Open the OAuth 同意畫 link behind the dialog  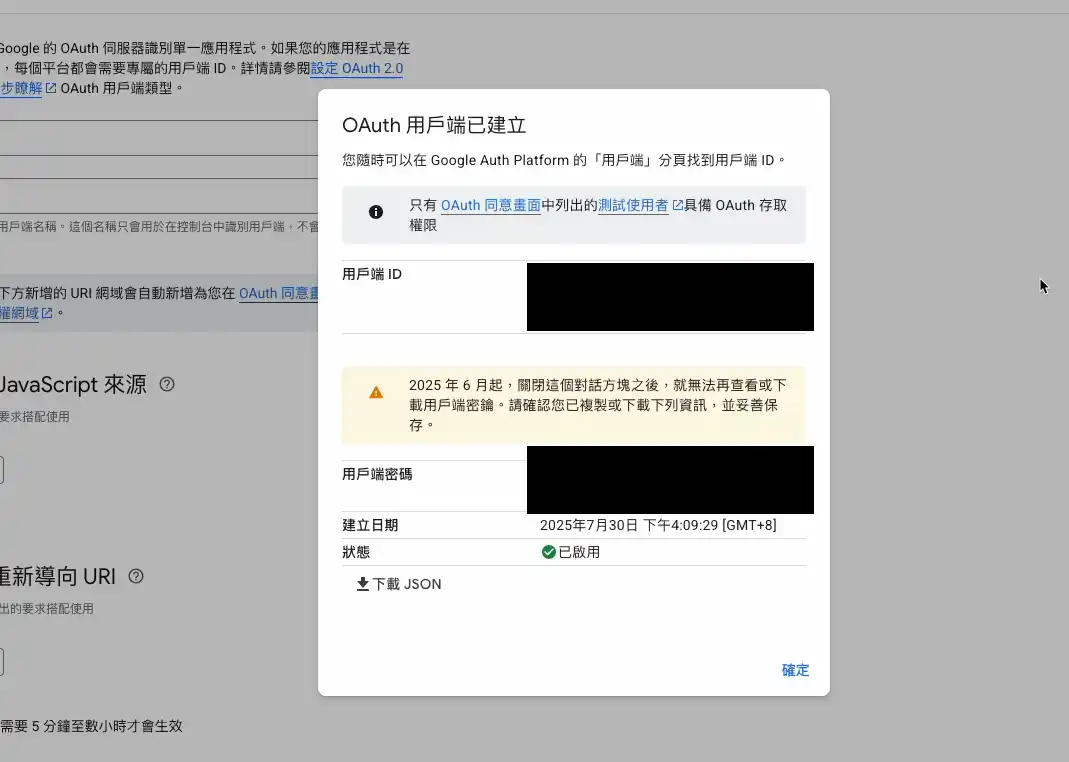pos(278,293)
